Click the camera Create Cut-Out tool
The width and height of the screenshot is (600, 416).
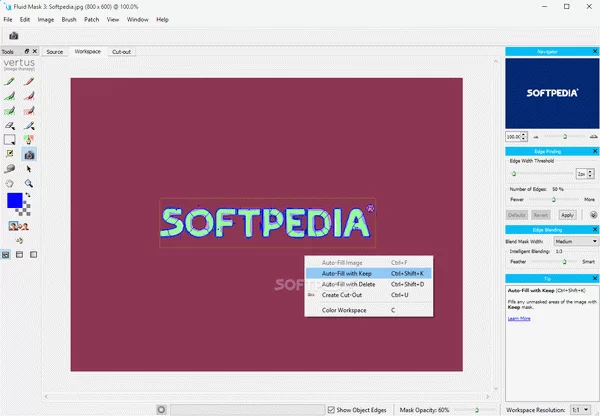coord(30,155)
